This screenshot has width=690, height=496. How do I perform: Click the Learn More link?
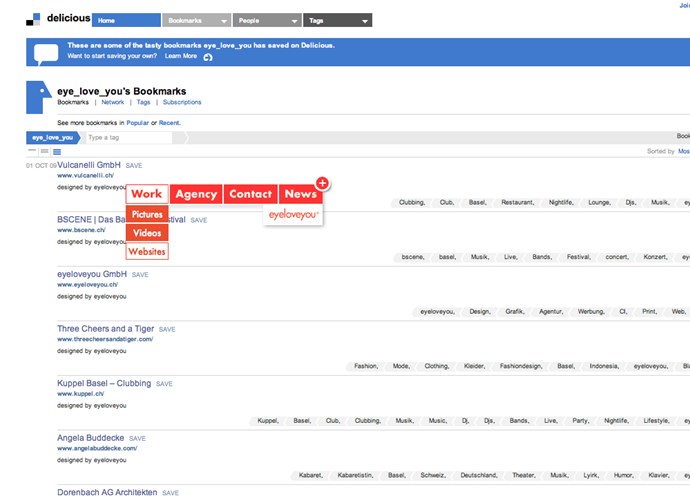(x=181, y=56)
